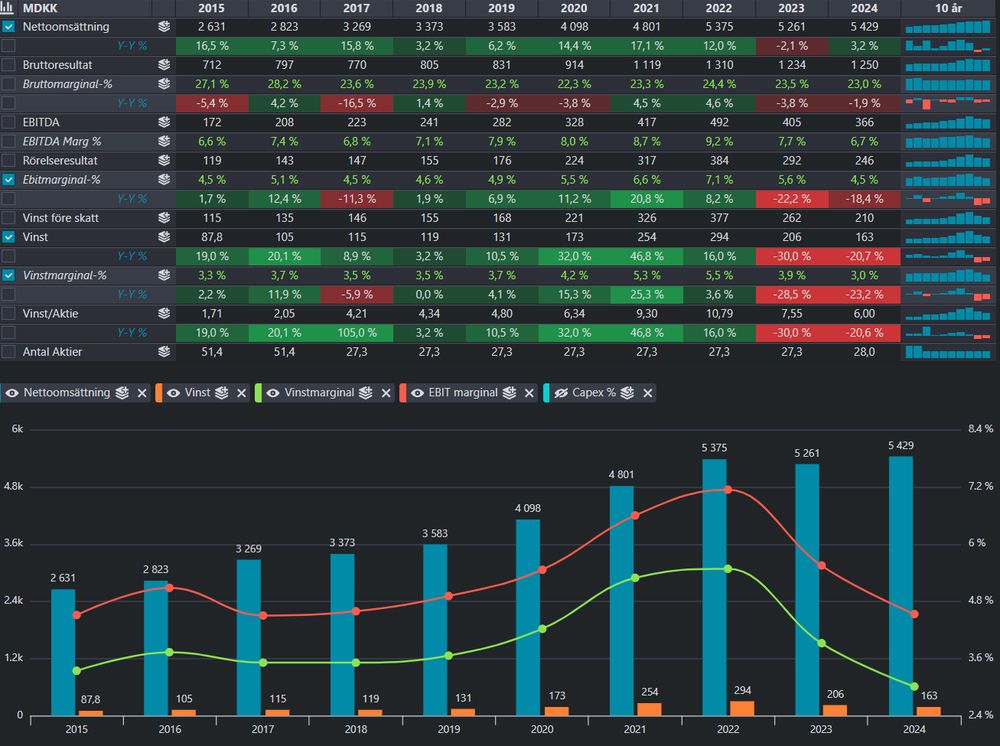Viewport: 1000px width, 746px height.
Task: Click the stack icon in Vinstmarginal legend chip
Action: 365,393
